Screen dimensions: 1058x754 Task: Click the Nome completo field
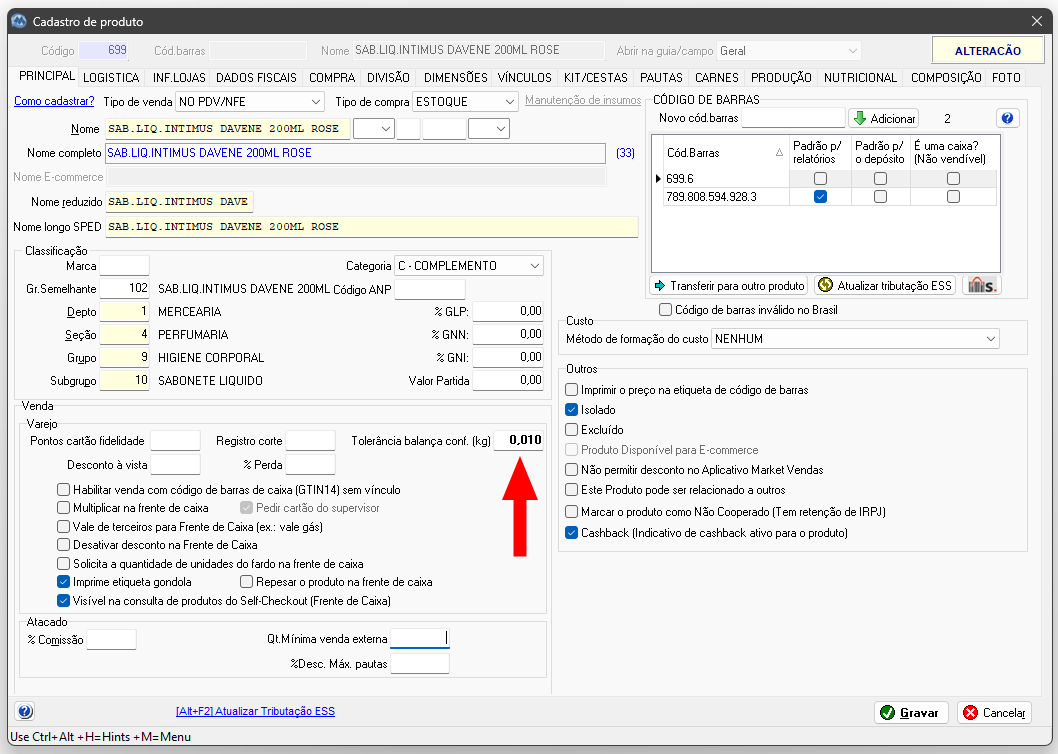355,153
